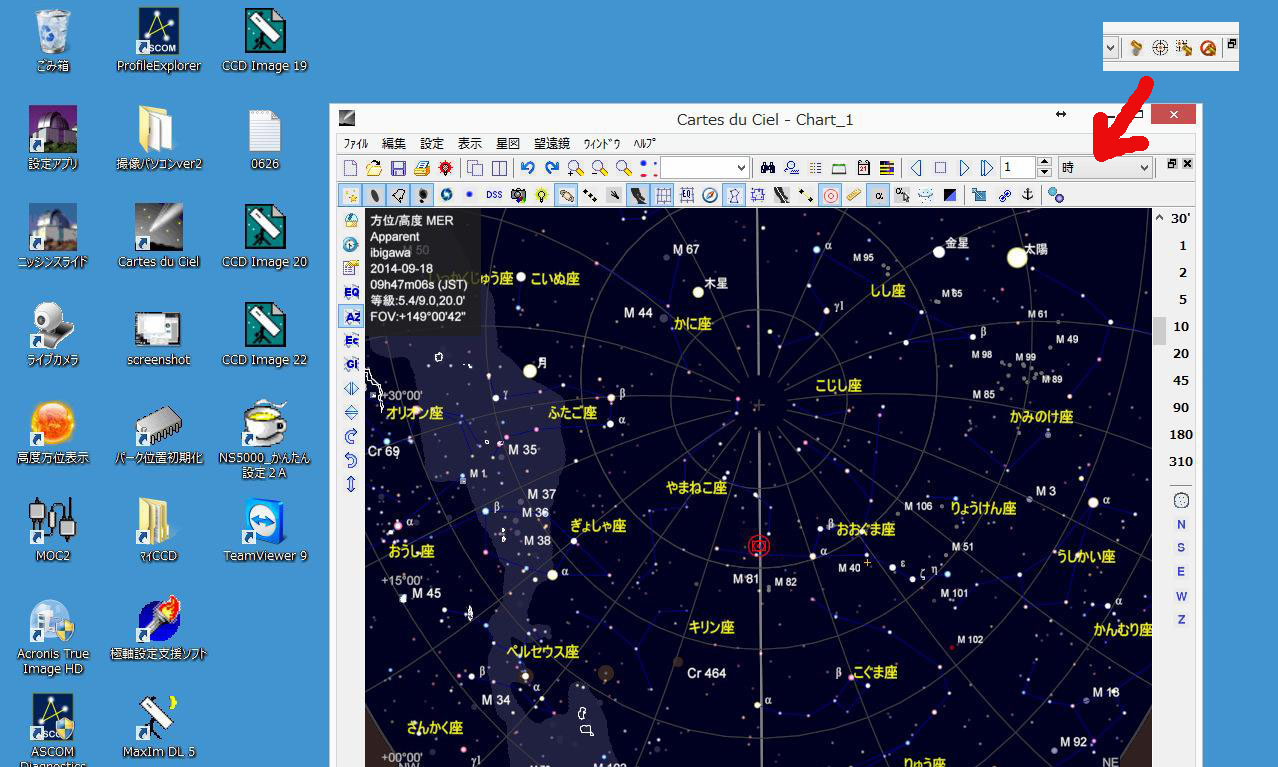Click the time step number field showing 1
Image resolution: width=1278 pixels, height=767 pixels.
coord(1018,168)
